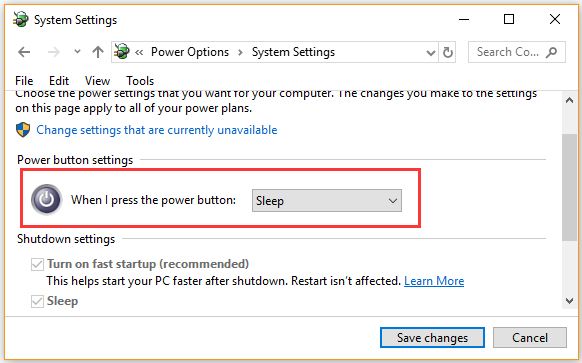Click the UAC shield icon
582x363 pixels.
[x=23, y=130]
